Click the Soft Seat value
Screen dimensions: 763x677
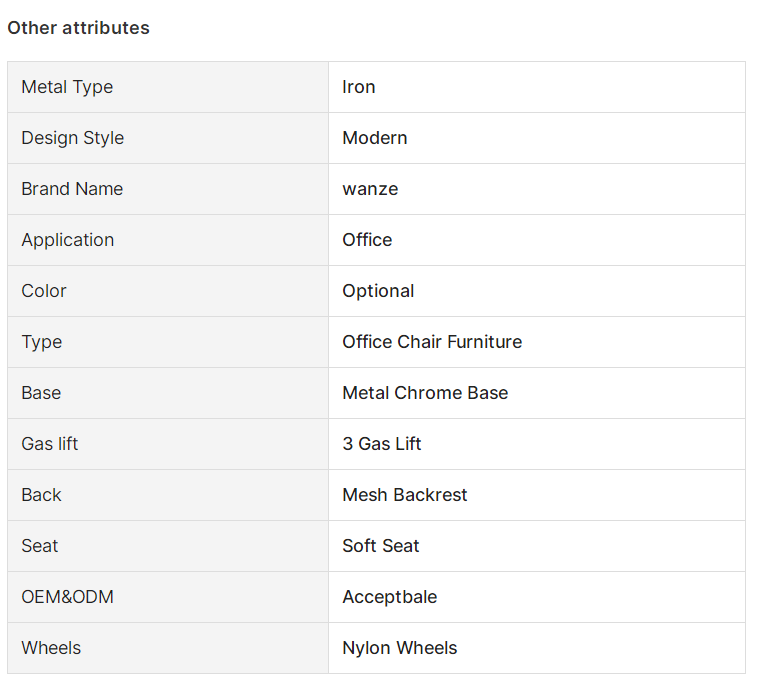[x=381, y=546]
